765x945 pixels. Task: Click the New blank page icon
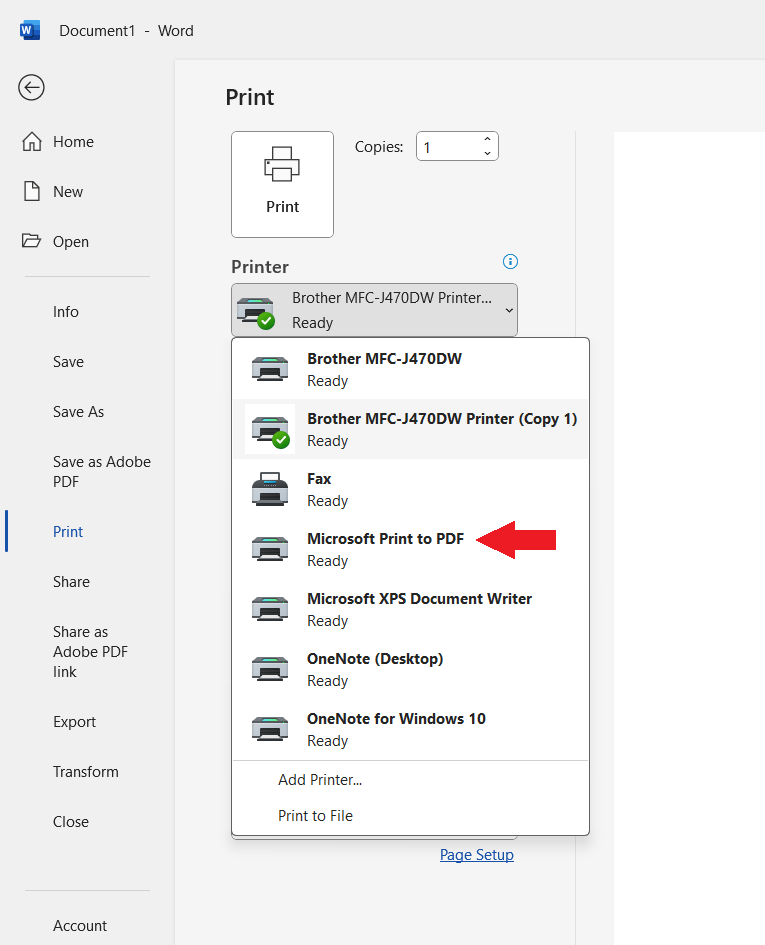click(32, 191)
